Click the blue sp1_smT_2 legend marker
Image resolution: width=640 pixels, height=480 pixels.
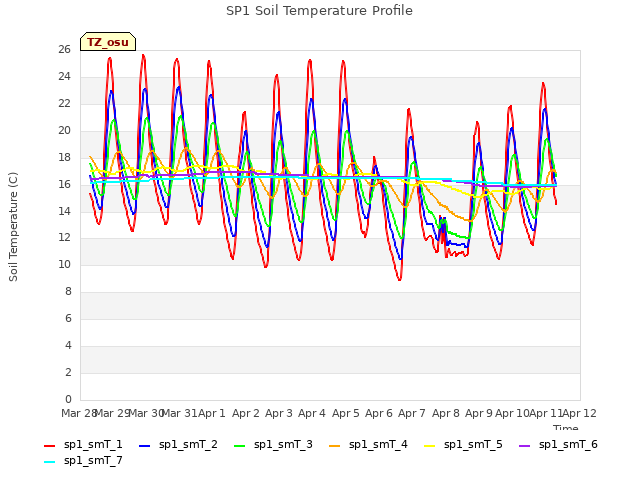[x=144, y=446]
